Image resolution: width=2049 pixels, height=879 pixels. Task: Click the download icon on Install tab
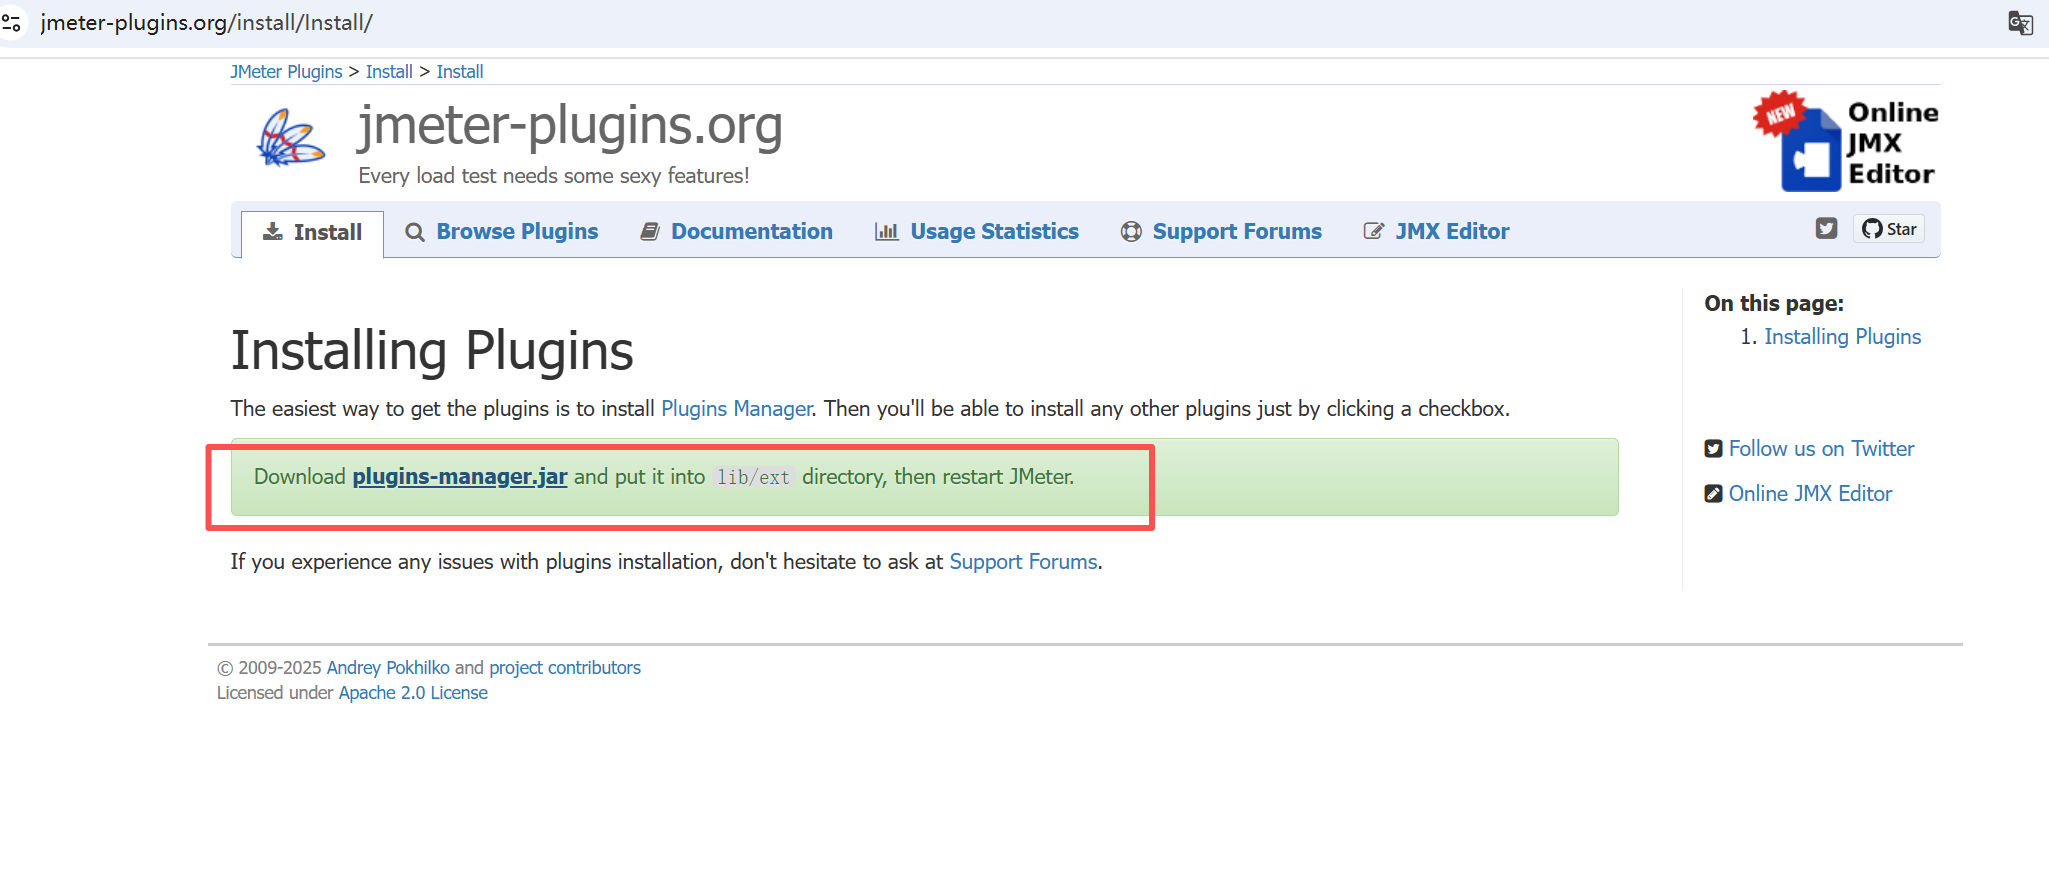(x=272, y=232)
